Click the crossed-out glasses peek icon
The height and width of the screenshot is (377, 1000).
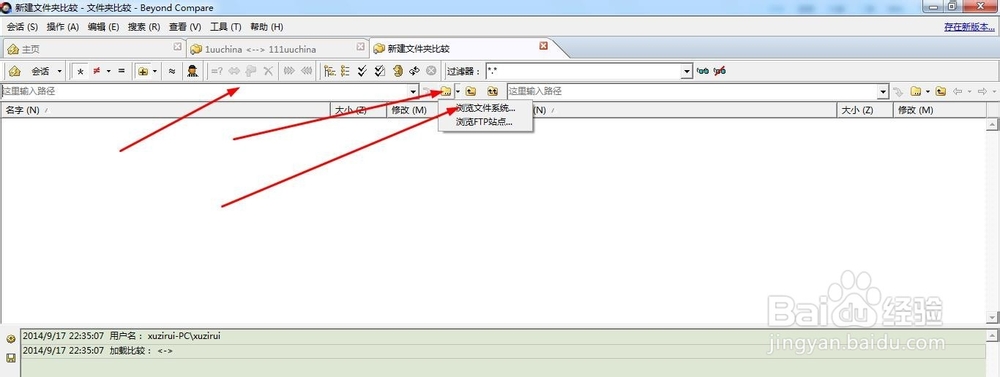[720, 71]
